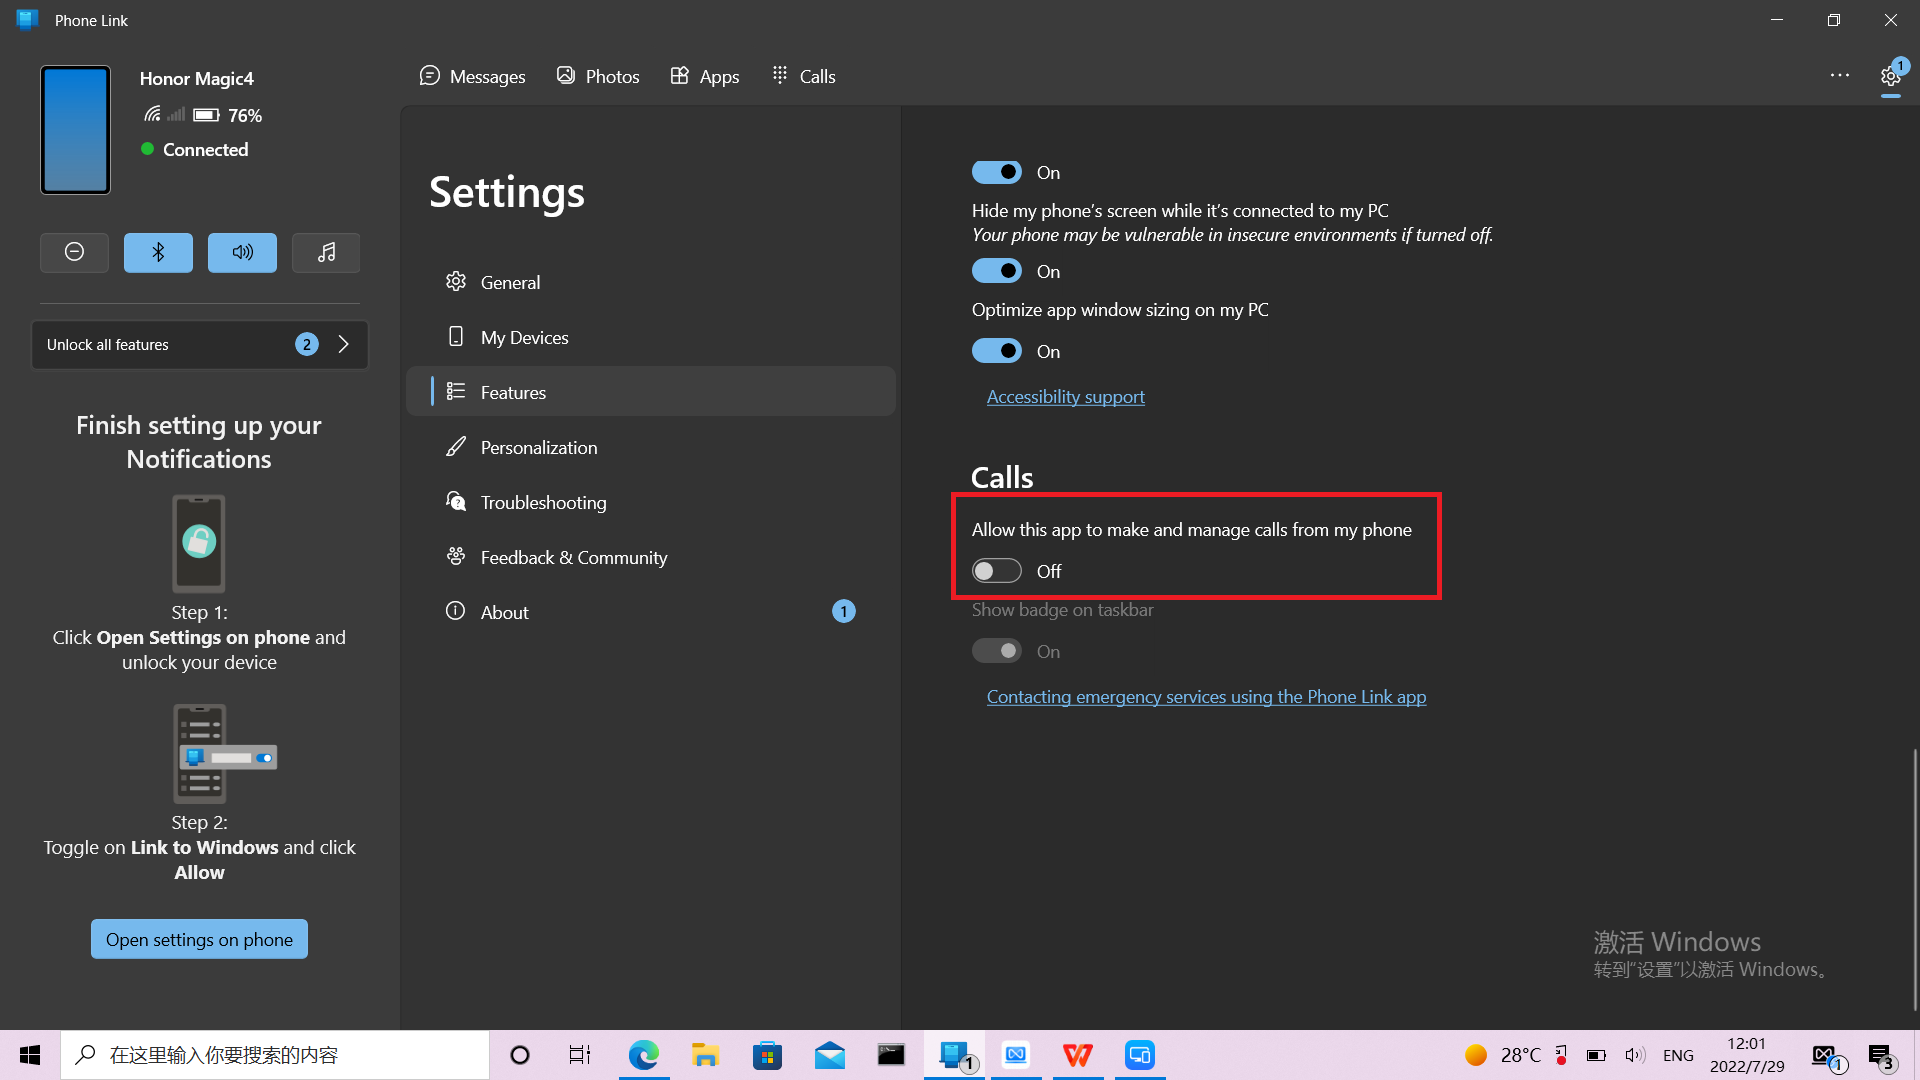The image size is (1920, 1080).
Task: Click the Phone Link taskbar icon
Action: tap(954, 1055)
